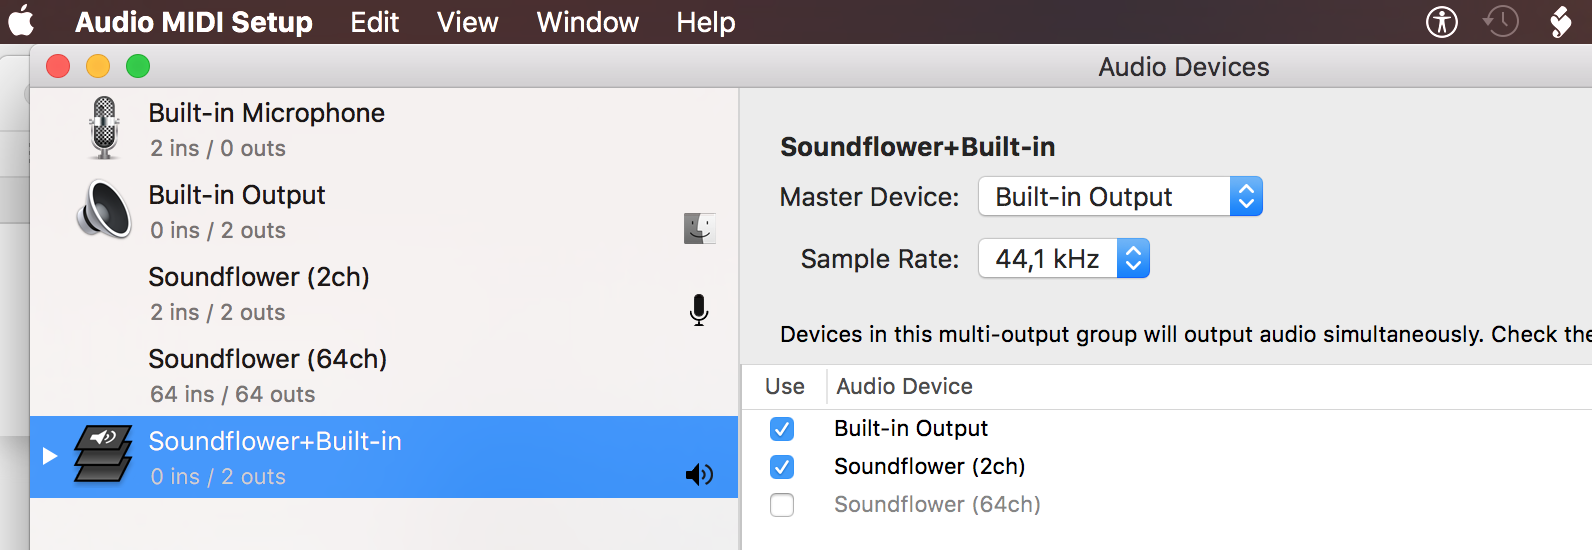Open the Window menu

(x=587, y=22)
